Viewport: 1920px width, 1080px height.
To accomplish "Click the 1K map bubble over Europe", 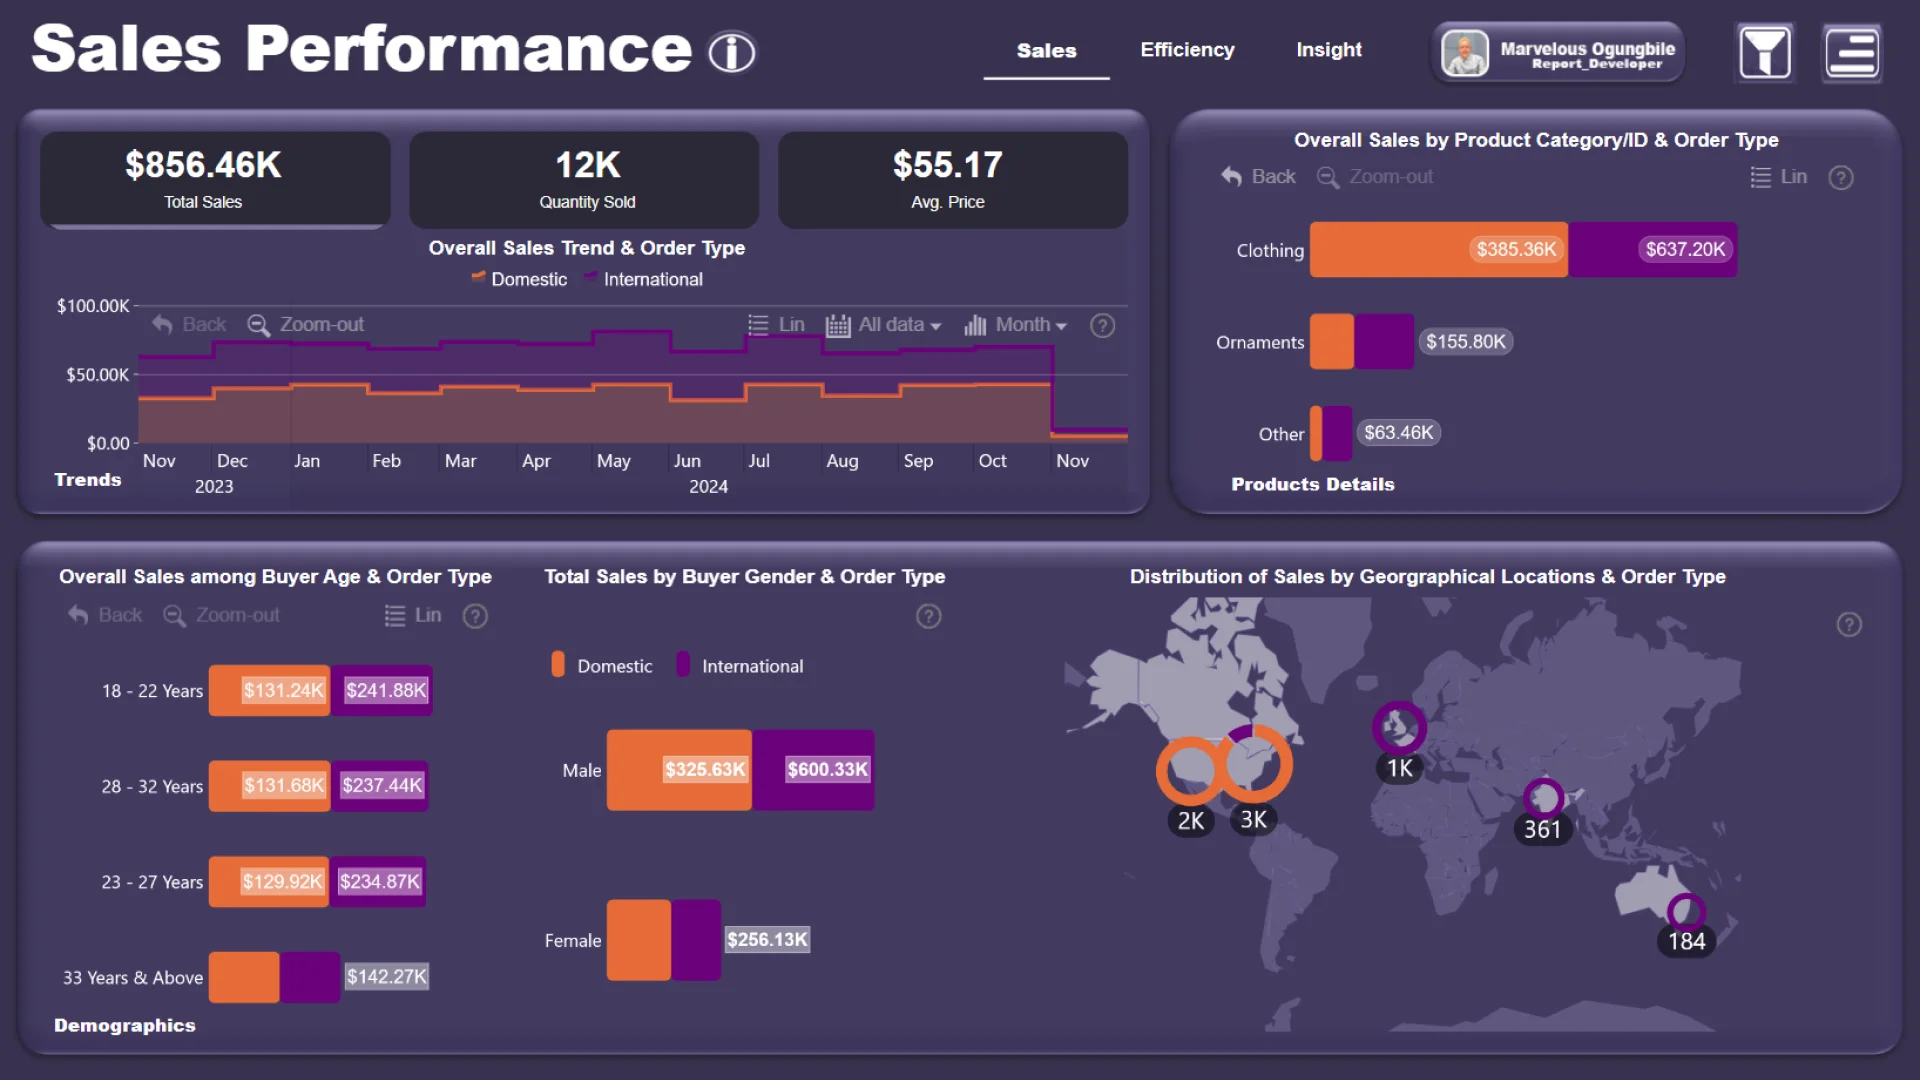I will [1399, 727].
